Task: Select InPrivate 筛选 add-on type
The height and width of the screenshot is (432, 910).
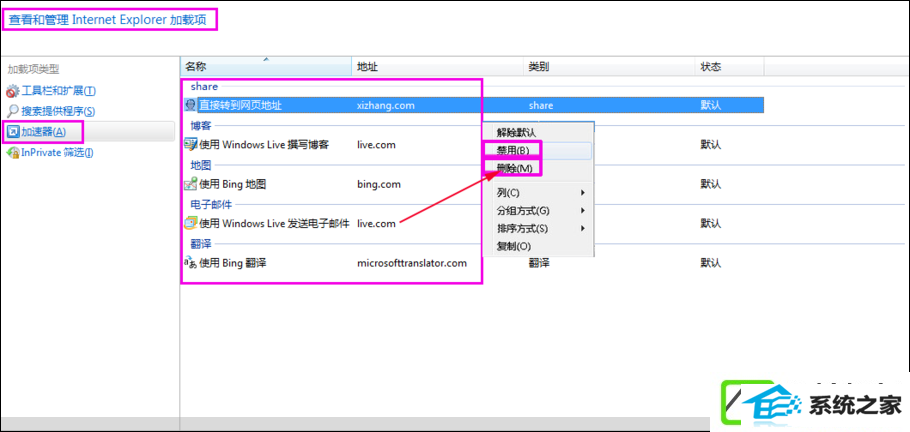Action: (57, 153)
